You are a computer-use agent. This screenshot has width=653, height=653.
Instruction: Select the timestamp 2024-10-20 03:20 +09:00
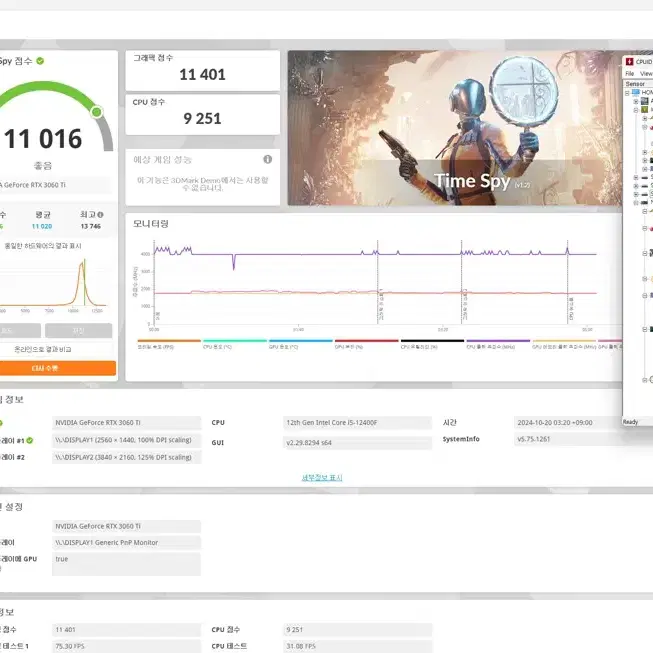click(x=568, y=422)
